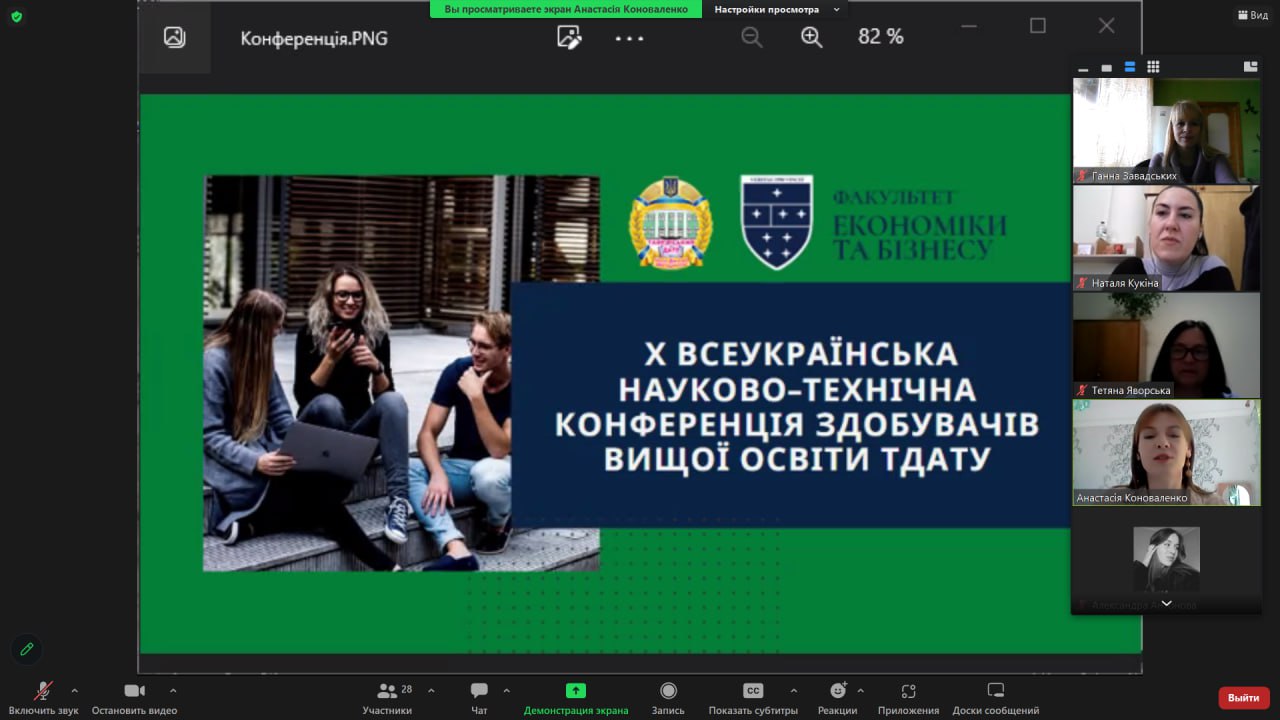The height and width of the screenshot is (720, 1280).
Task: Stop camera with Остановить видео
Action: [134, 697]
